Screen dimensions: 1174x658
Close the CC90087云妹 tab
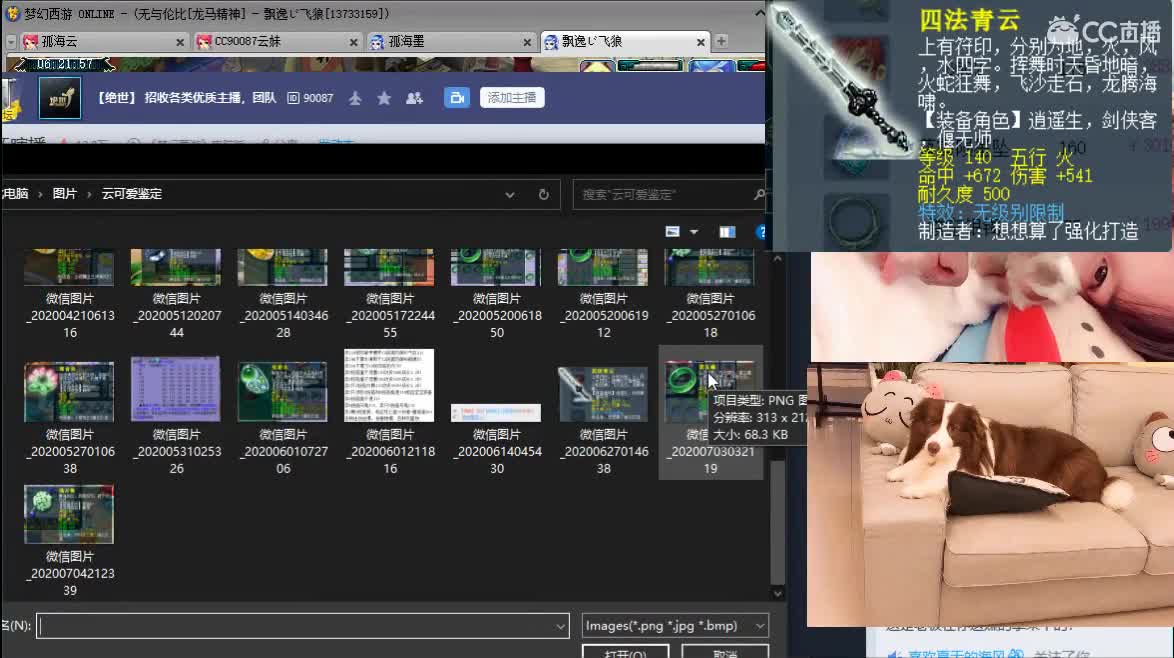pyautogui.click(x=353, y=43)
